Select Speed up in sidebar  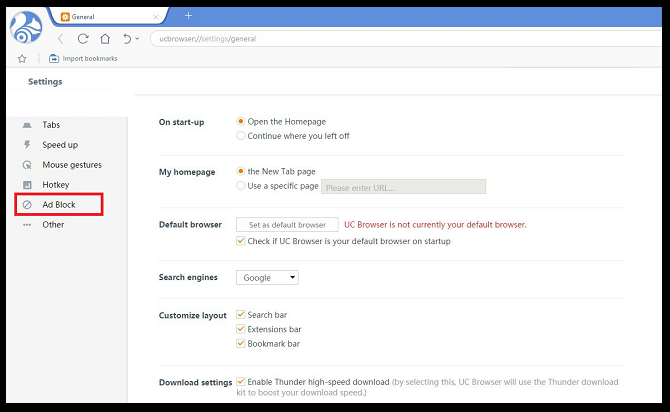click(59, 145)
